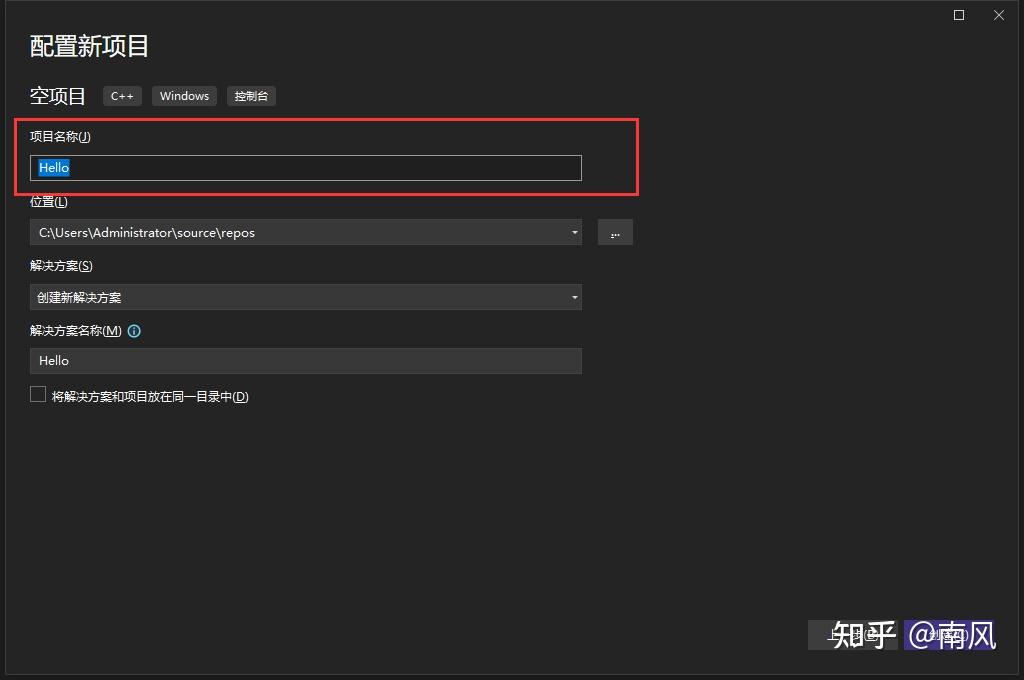The width and height of the screenshot is (1024, 680).
Task: Maximize the configure project window
Action: (959, 15)
